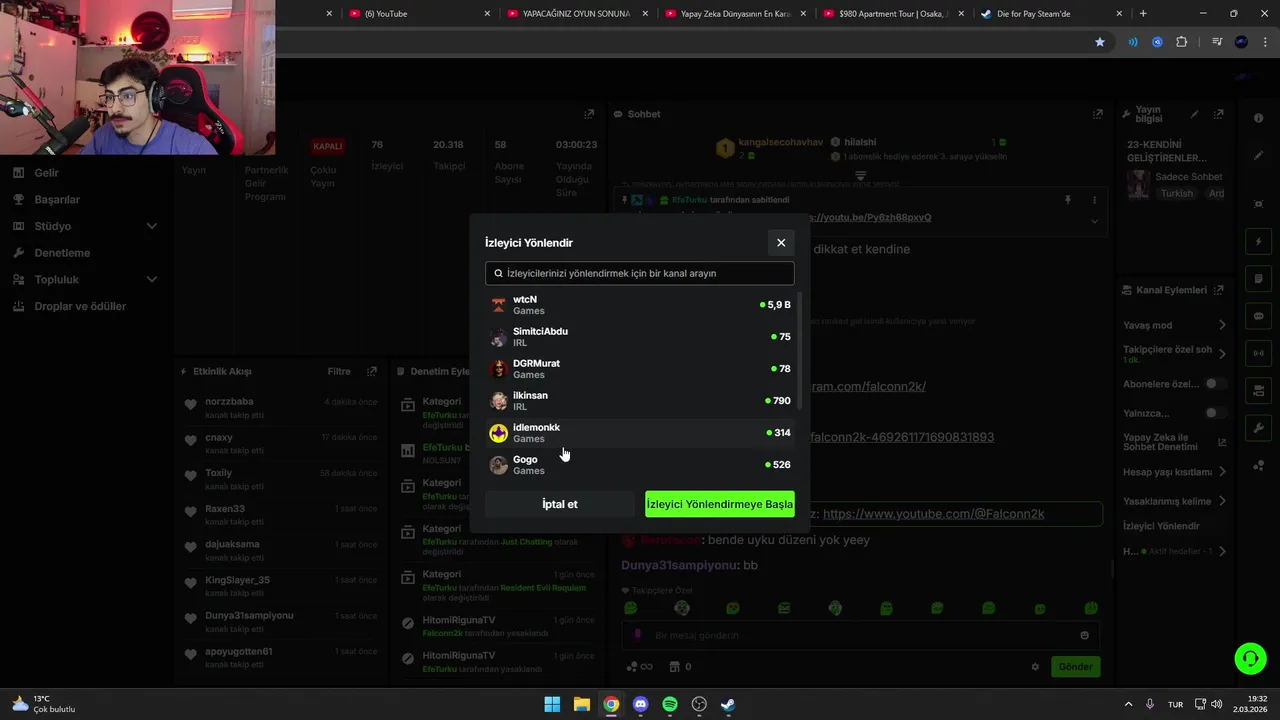Screen dimensions: 1280x720
Task: Click the info icon in right toolbar
Action: (1258, 118)
